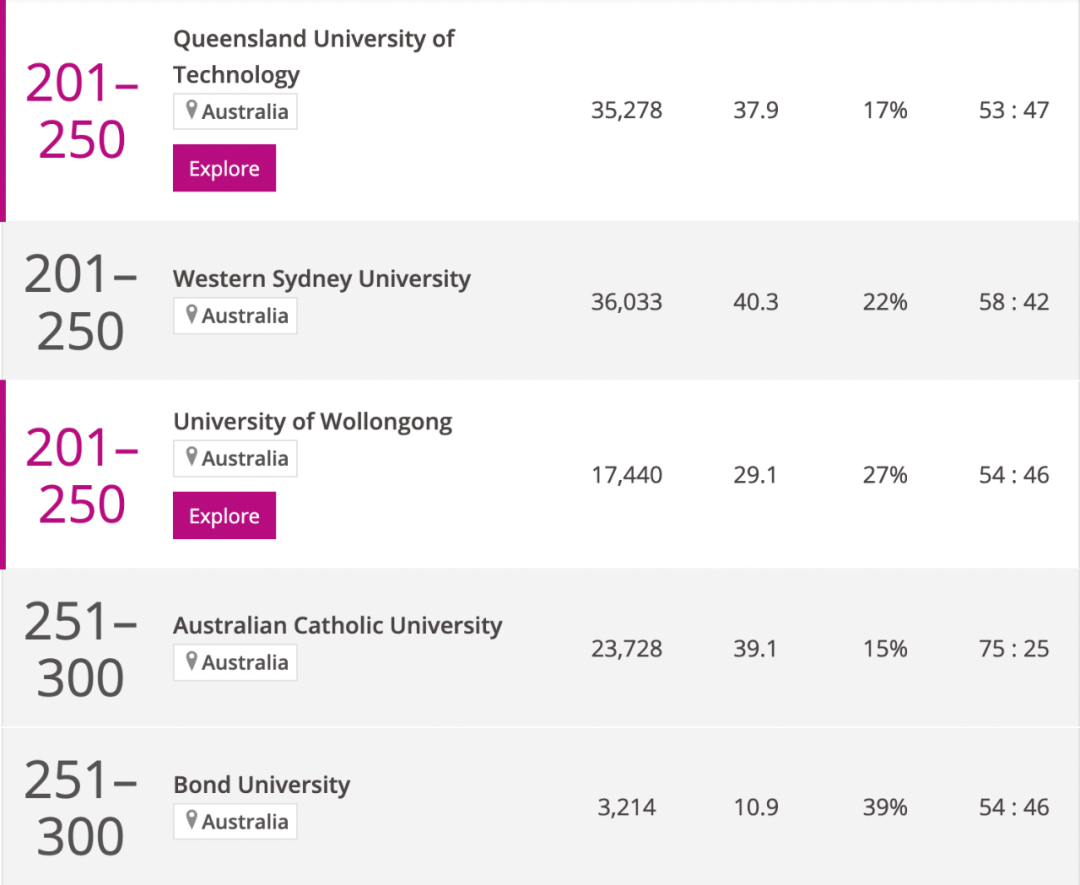Click the map pin icon under Bond University
The height and width of the screenshot is (885, 1080).
point(191,820)
